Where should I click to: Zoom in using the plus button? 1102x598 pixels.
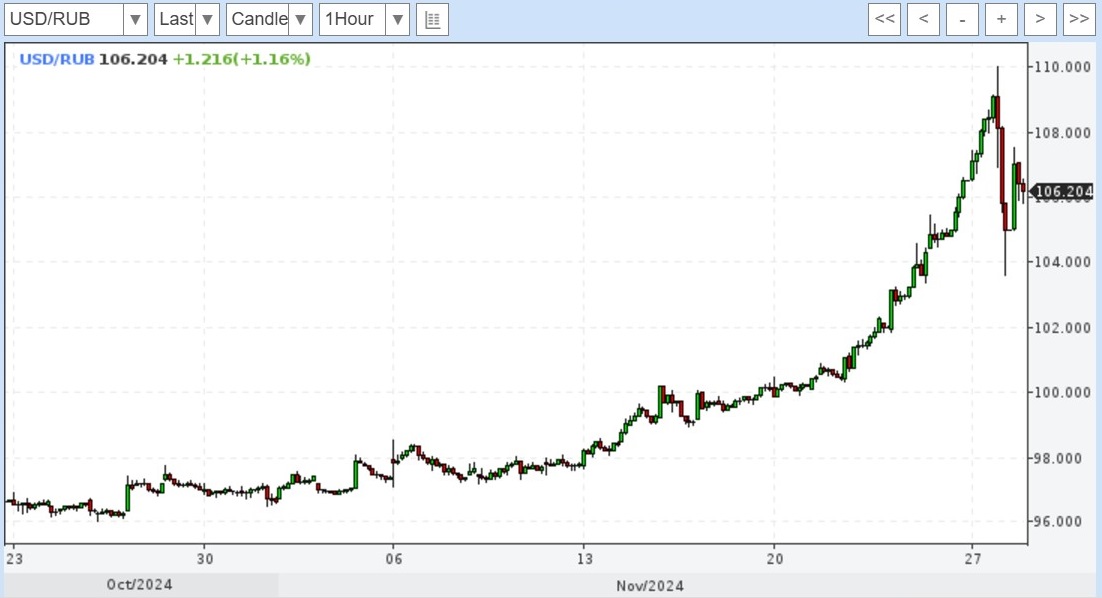1001,19
